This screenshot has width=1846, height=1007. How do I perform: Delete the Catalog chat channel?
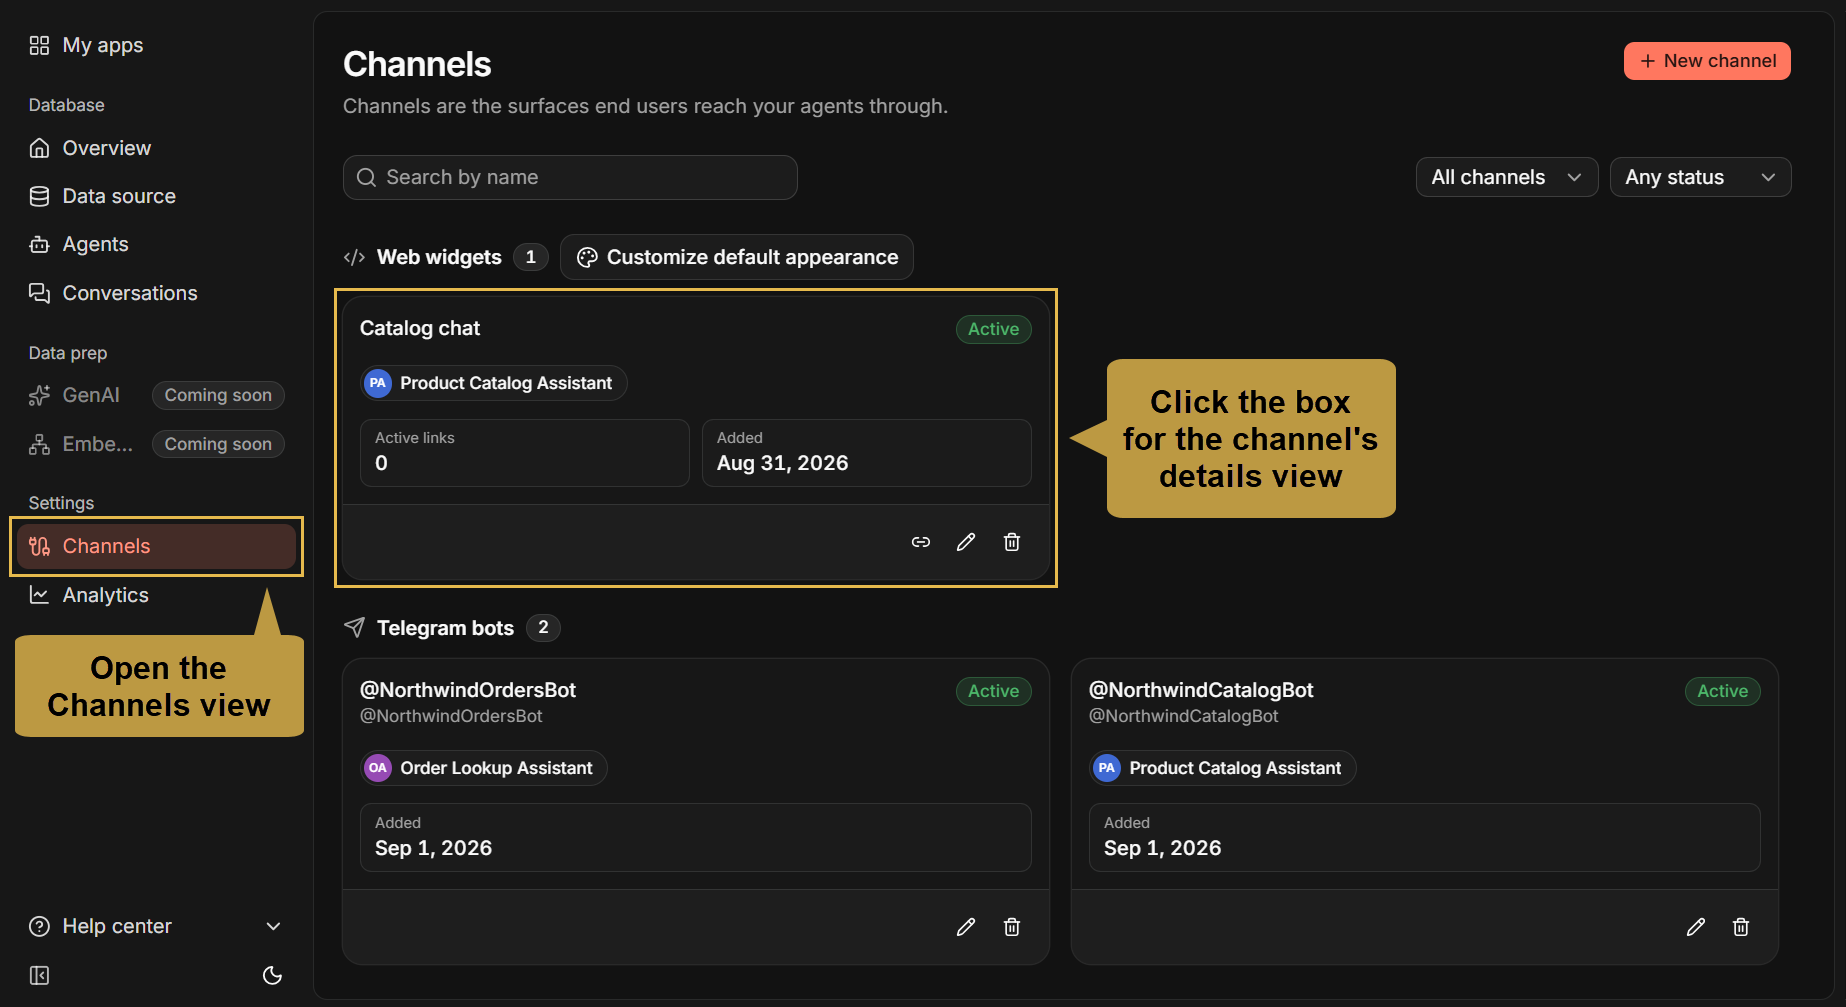[1012, 542]
